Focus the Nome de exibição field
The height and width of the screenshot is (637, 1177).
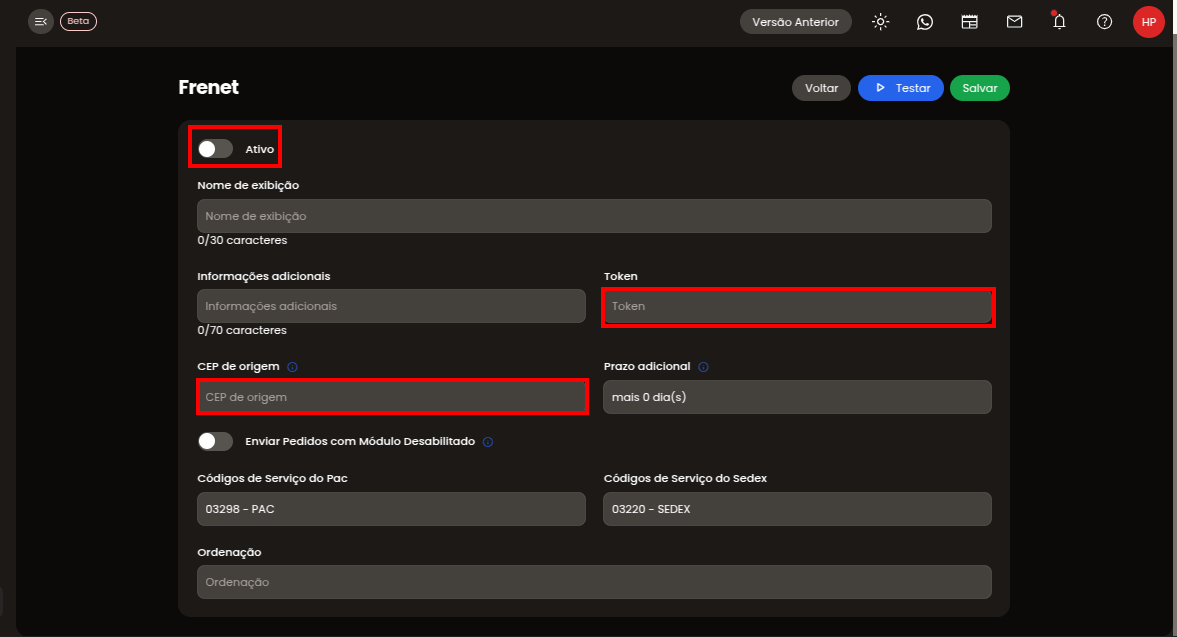click(x=594, y=216)
